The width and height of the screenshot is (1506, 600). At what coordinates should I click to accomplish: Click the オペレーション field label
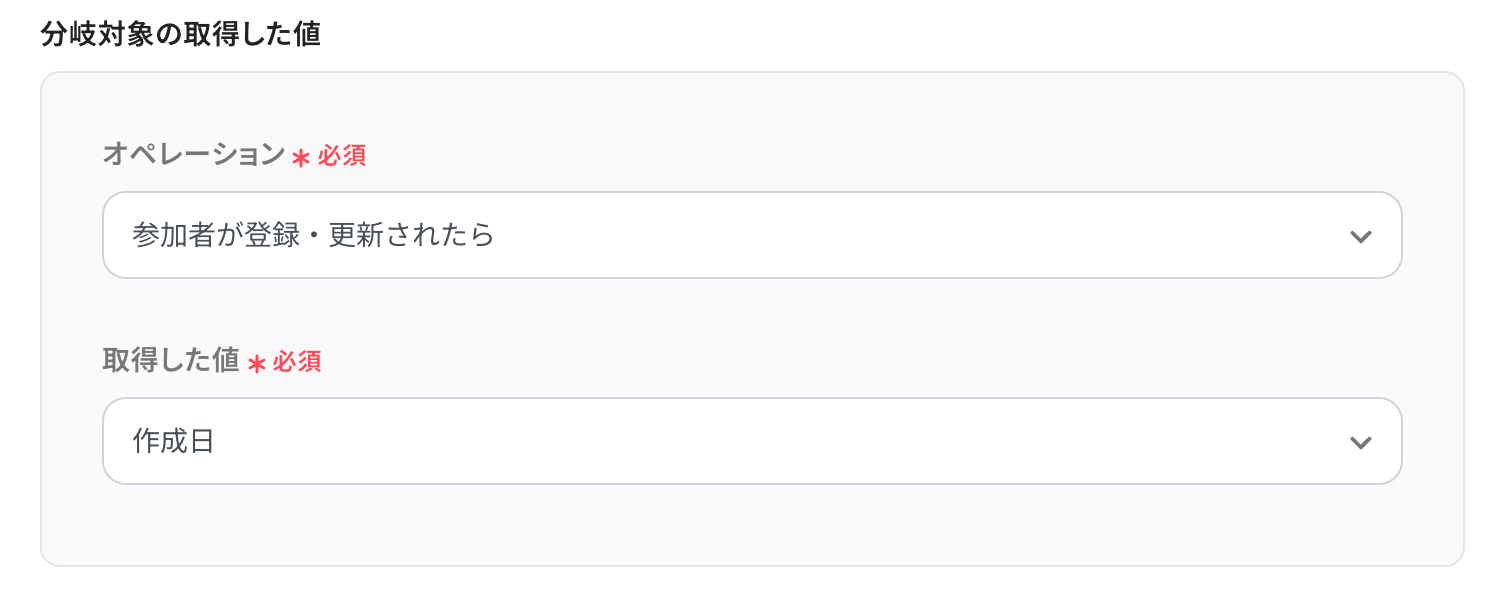point(194,155)
